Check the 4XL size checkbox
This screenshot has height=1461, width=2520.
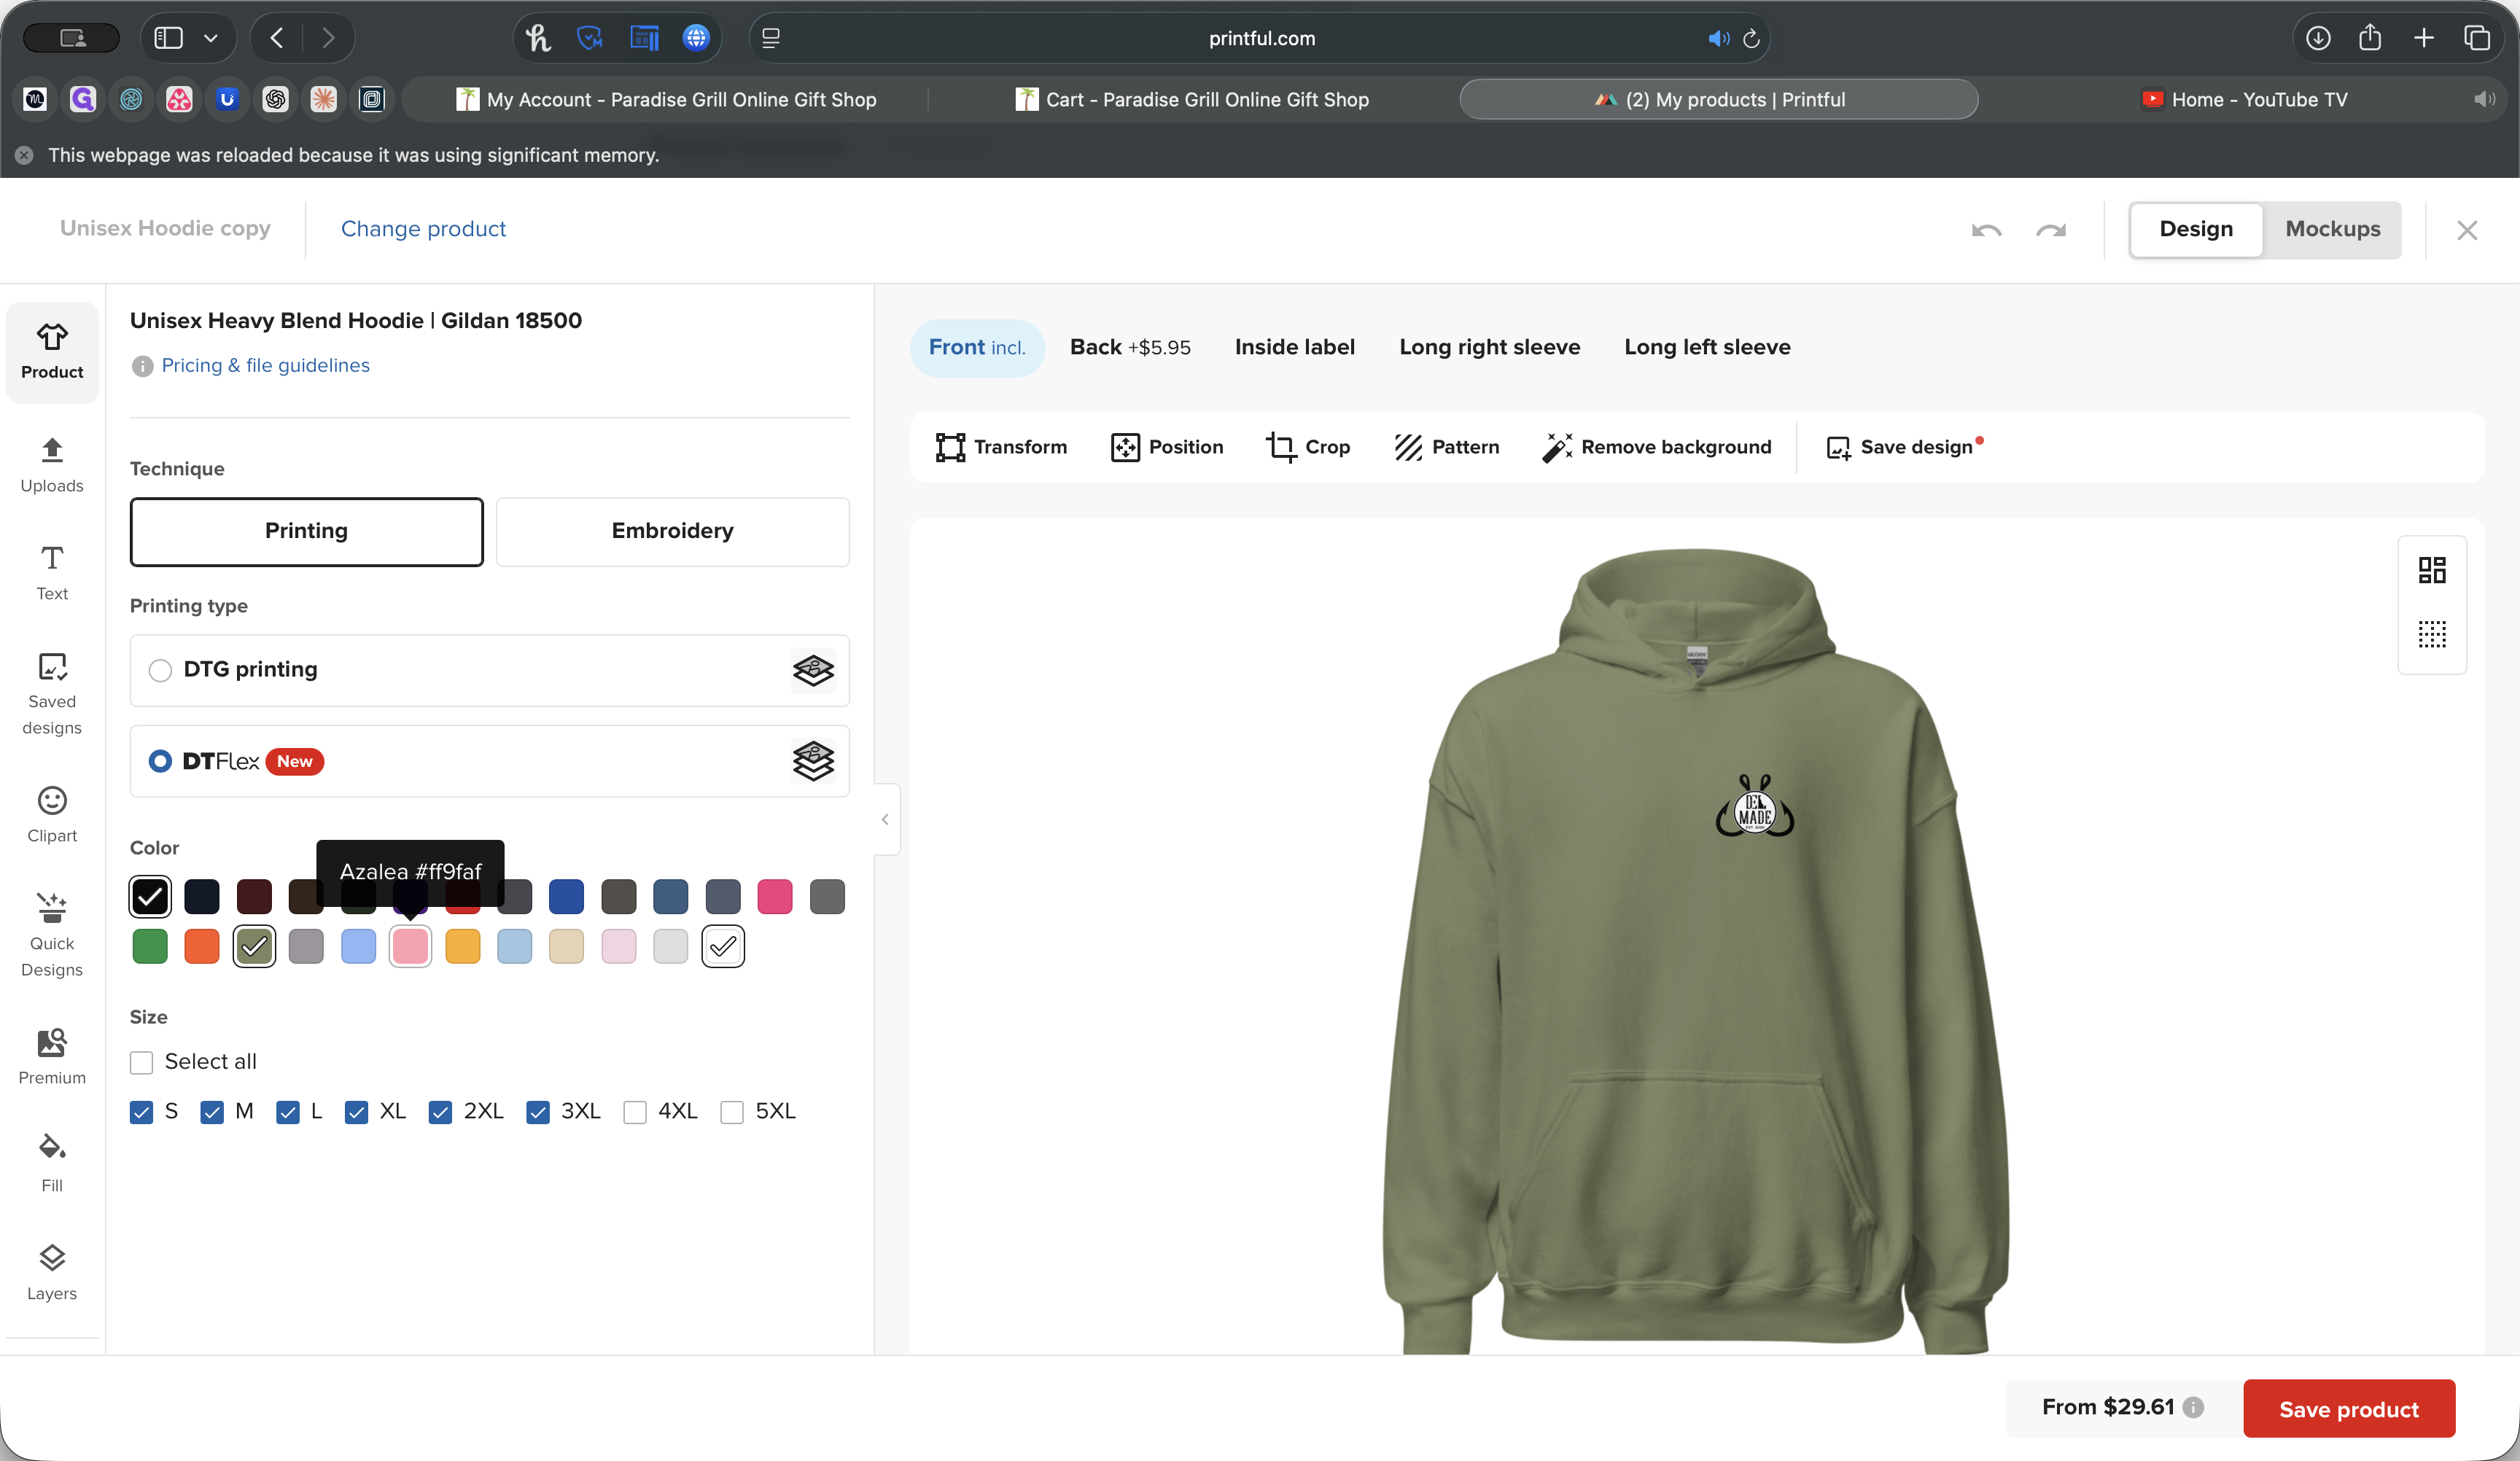tap(635, 1112)
